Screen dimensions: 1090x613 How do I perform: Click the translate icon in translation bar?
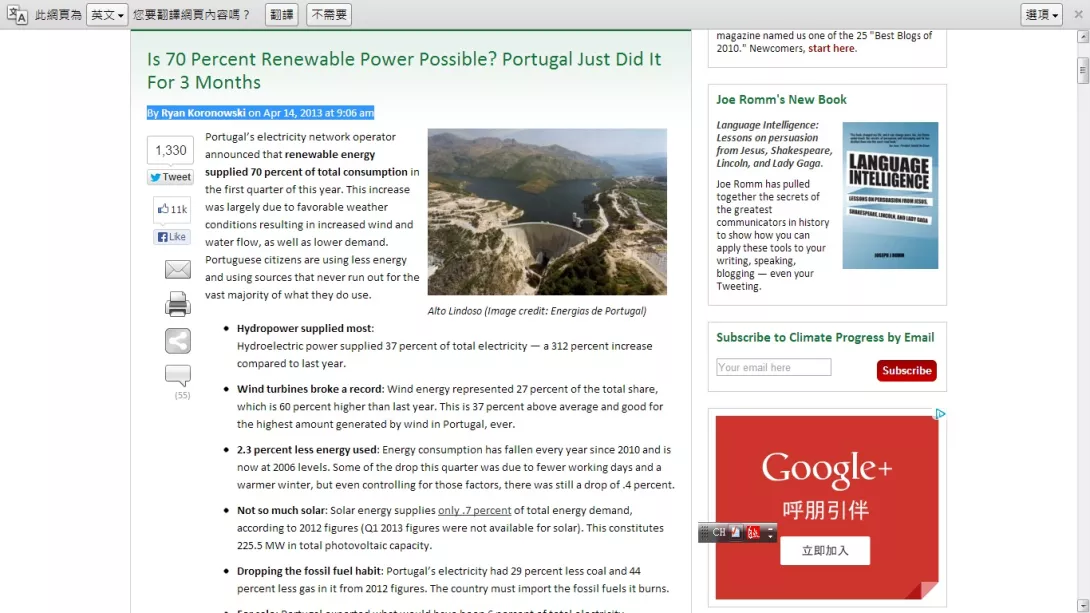[x=17, y=15]
